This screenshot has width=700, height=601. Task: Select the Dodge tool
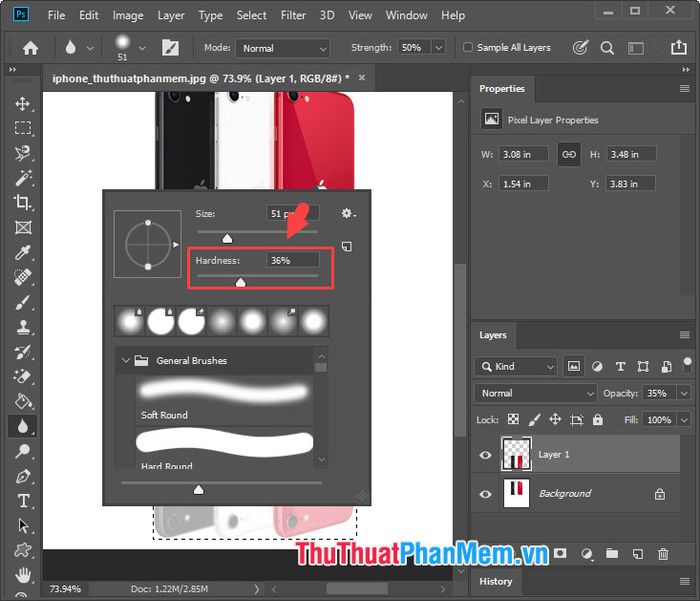point(22,451)
